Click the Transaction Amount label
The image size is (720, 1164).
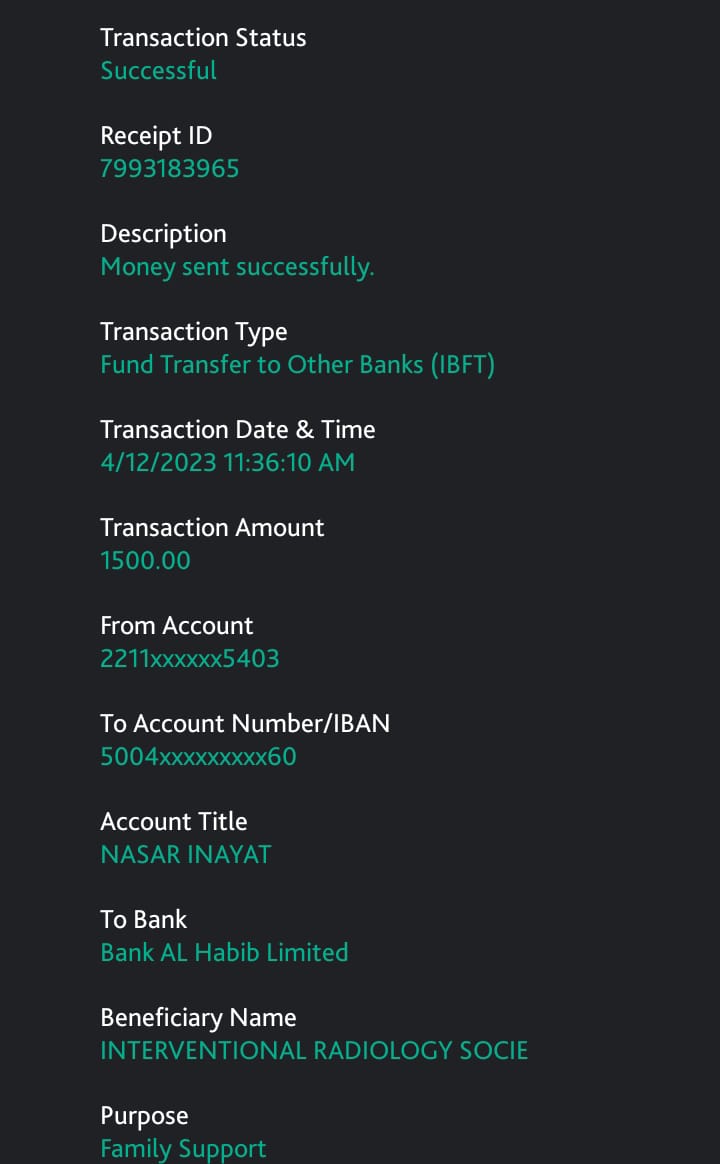click(x=212, y=528)
